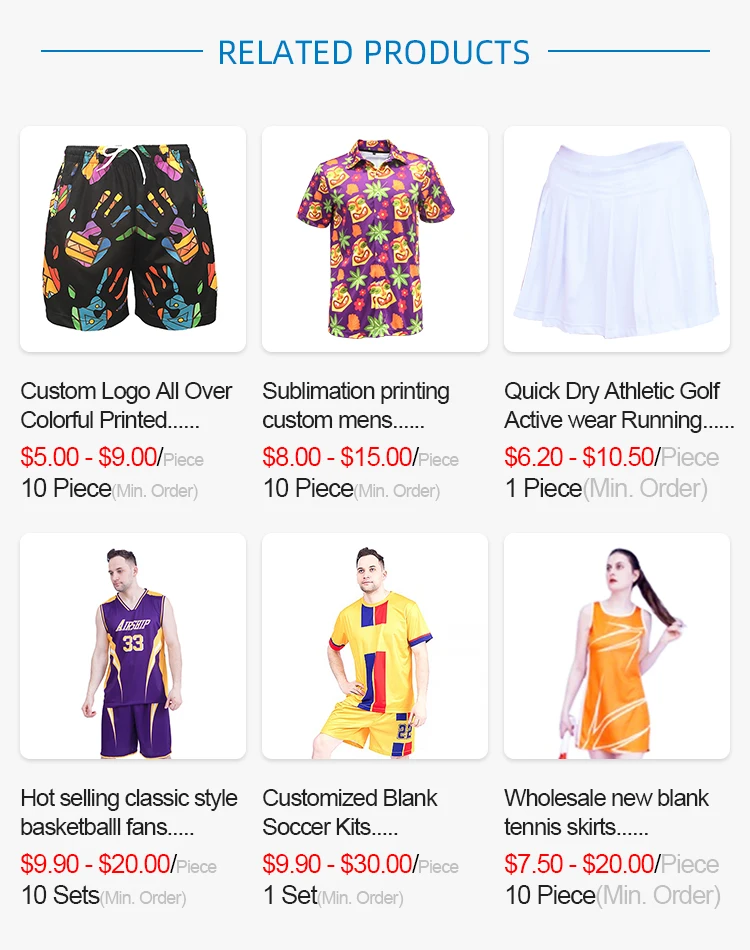Open the orange tennis dress image
The image size is (750, 950).
pos(617,646)
